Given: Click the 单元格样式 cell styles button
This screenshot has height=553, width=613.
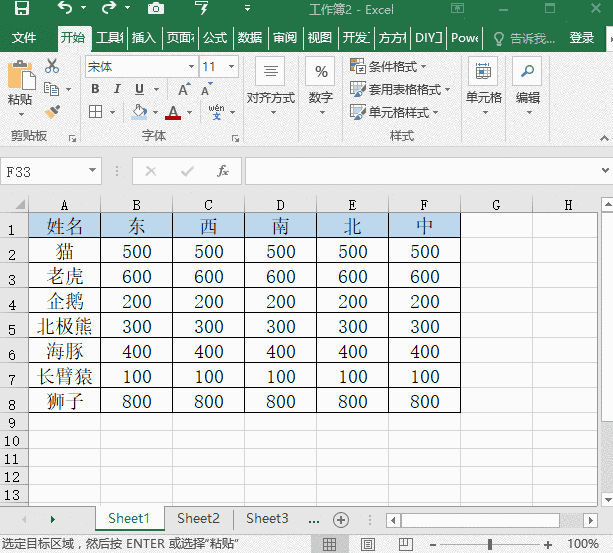Looking at the screenshot, I should (397, 112).
